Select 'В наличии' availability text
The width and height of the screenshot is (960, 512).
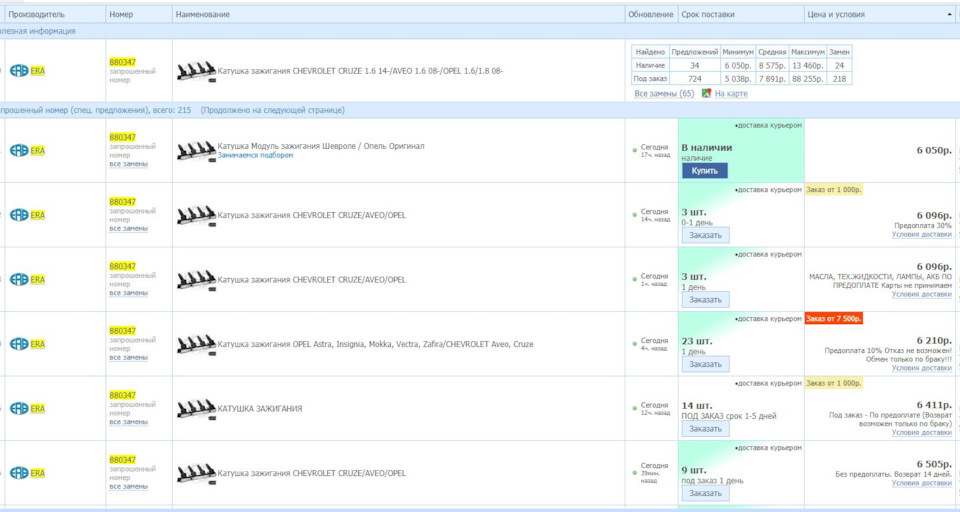tap(707, 148)
